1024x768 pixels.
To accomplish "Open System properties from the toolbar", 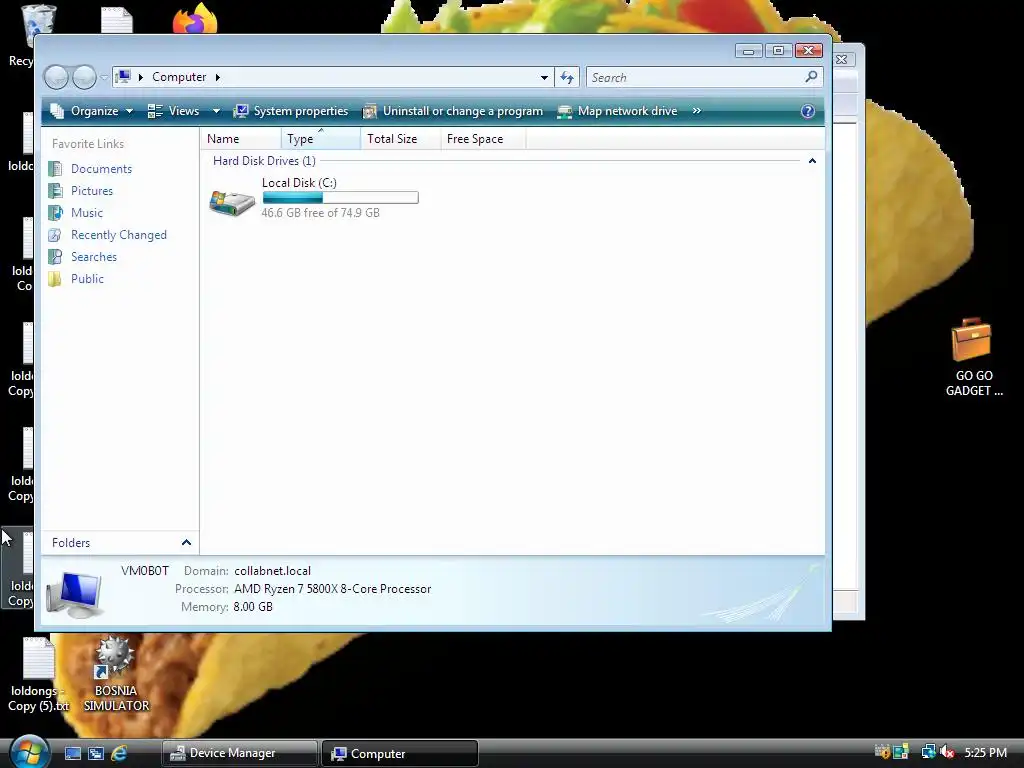I will click(x=291, y=111).
